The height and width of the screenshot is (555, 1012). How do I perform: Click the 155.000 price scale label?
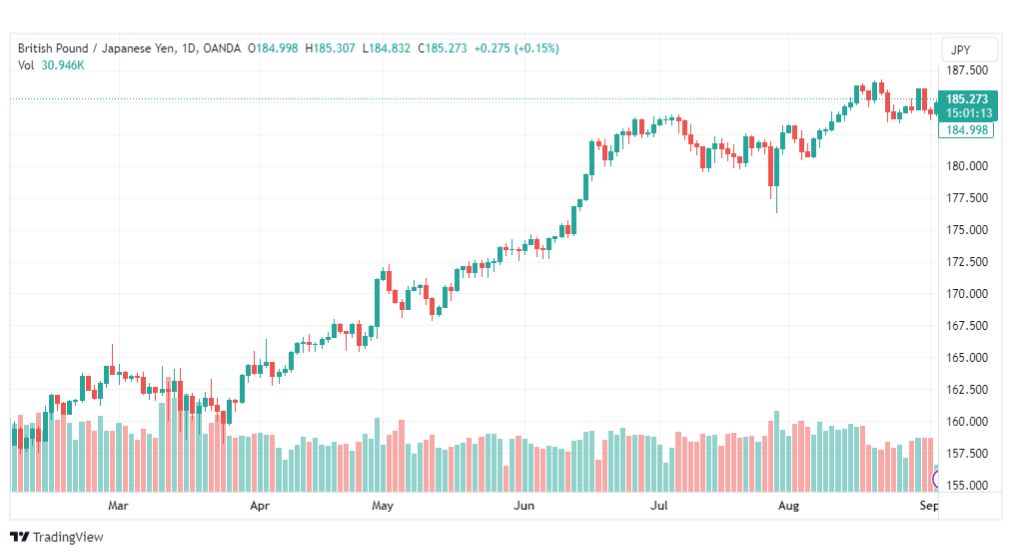point(967,485)
